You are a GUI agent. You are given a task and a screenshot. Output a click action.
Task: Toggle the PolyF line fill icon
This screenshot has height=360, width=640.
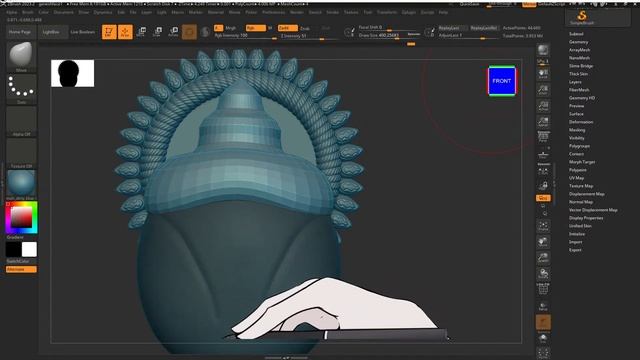coord(543,289)
